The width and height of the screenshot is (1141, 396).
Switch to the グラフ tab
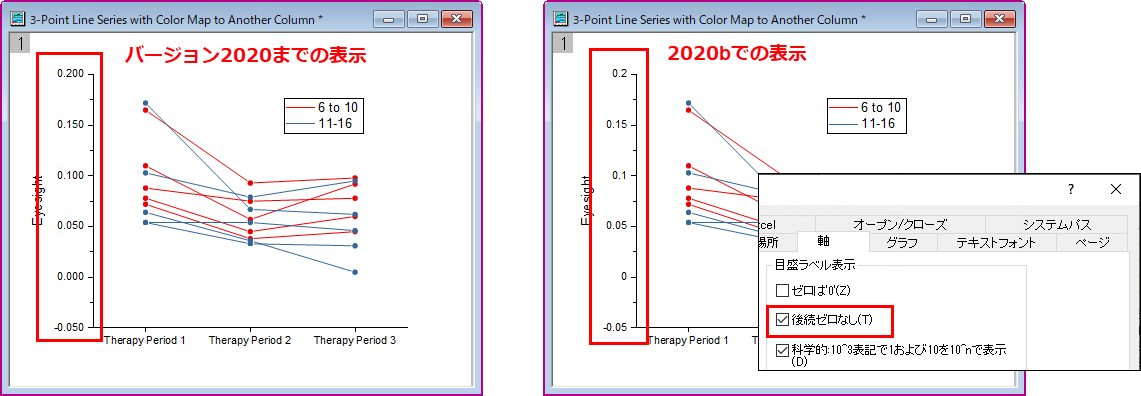point(902,242)
